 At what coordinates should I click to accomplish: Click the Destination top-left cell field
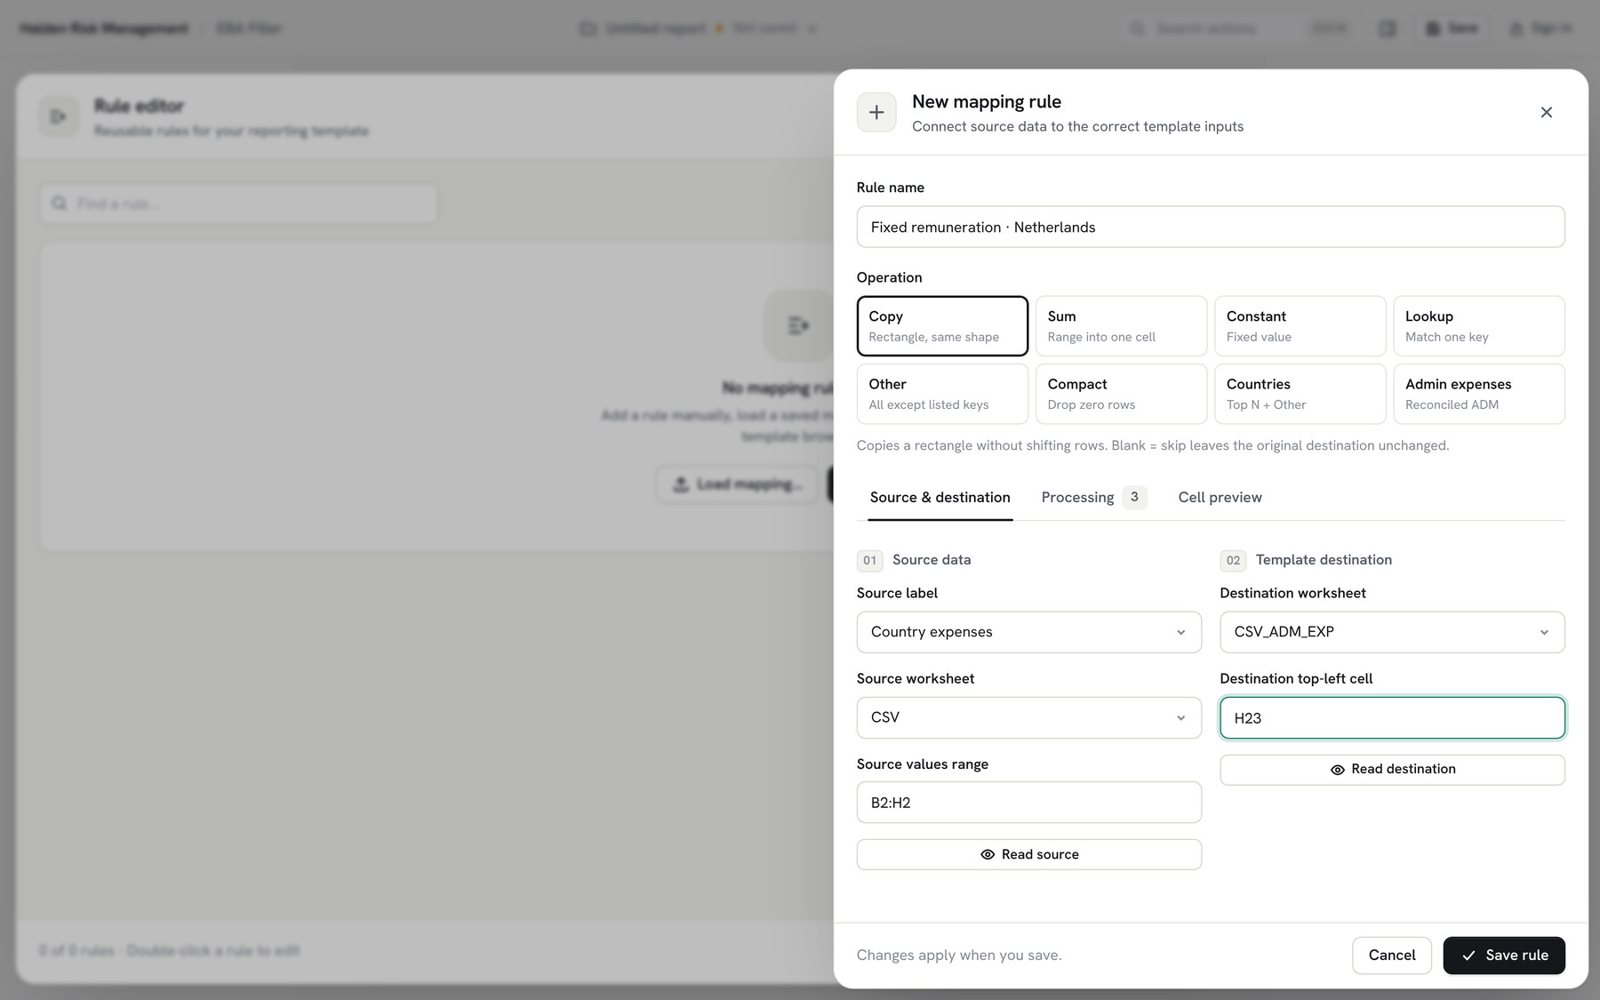coord(1392,718)
